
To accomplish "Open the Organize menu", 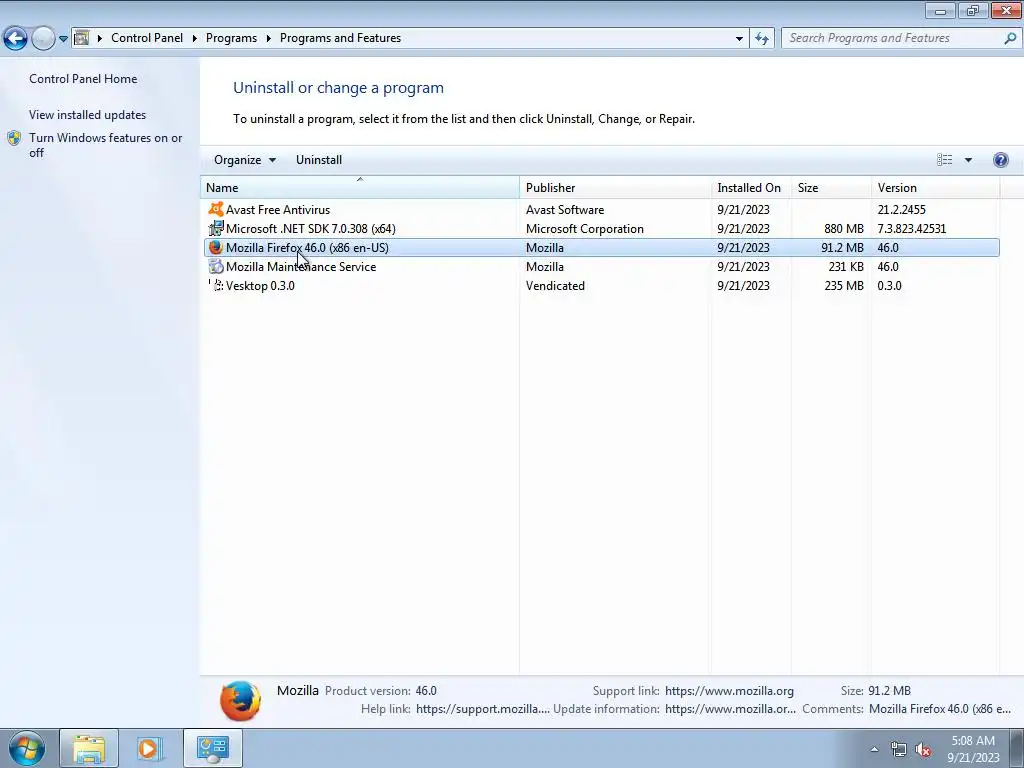I will [x=245, y=160].
